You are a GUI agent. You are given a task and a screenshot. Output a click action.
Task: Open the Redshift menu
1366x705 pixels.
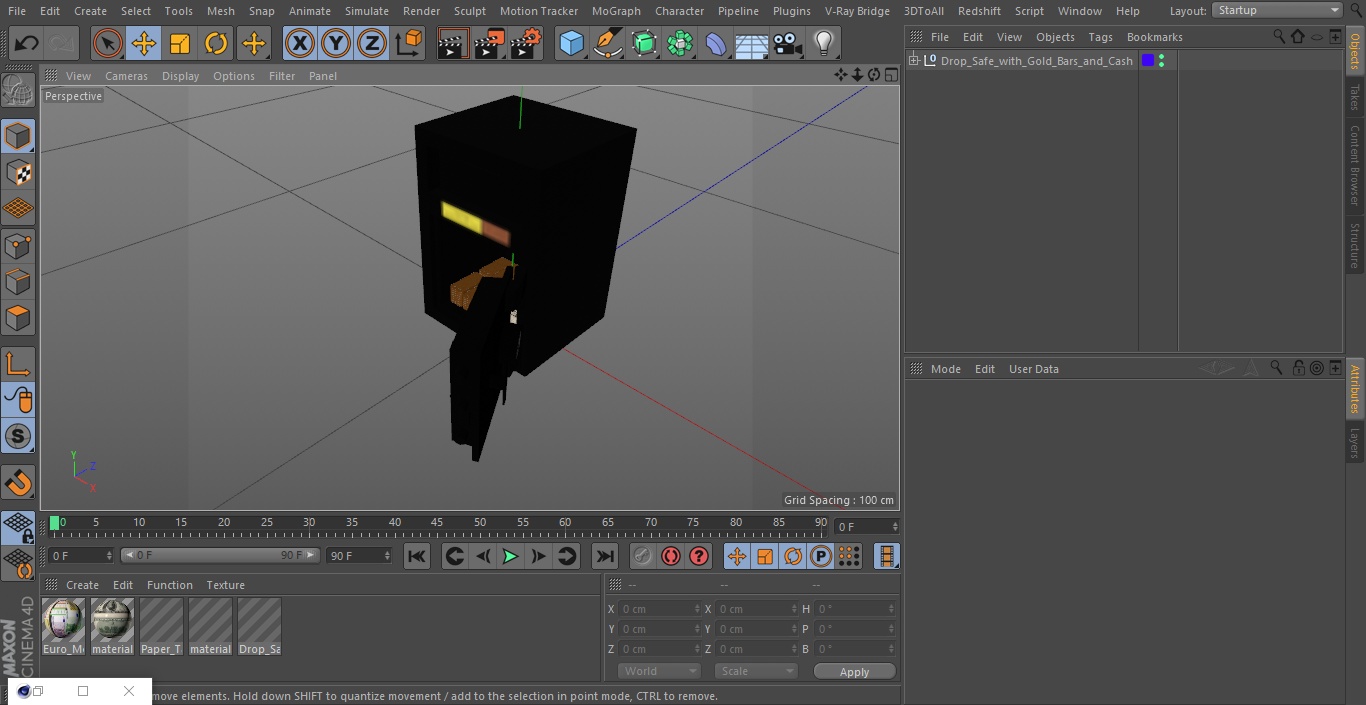pyautogui.click(x=979, y=11)
